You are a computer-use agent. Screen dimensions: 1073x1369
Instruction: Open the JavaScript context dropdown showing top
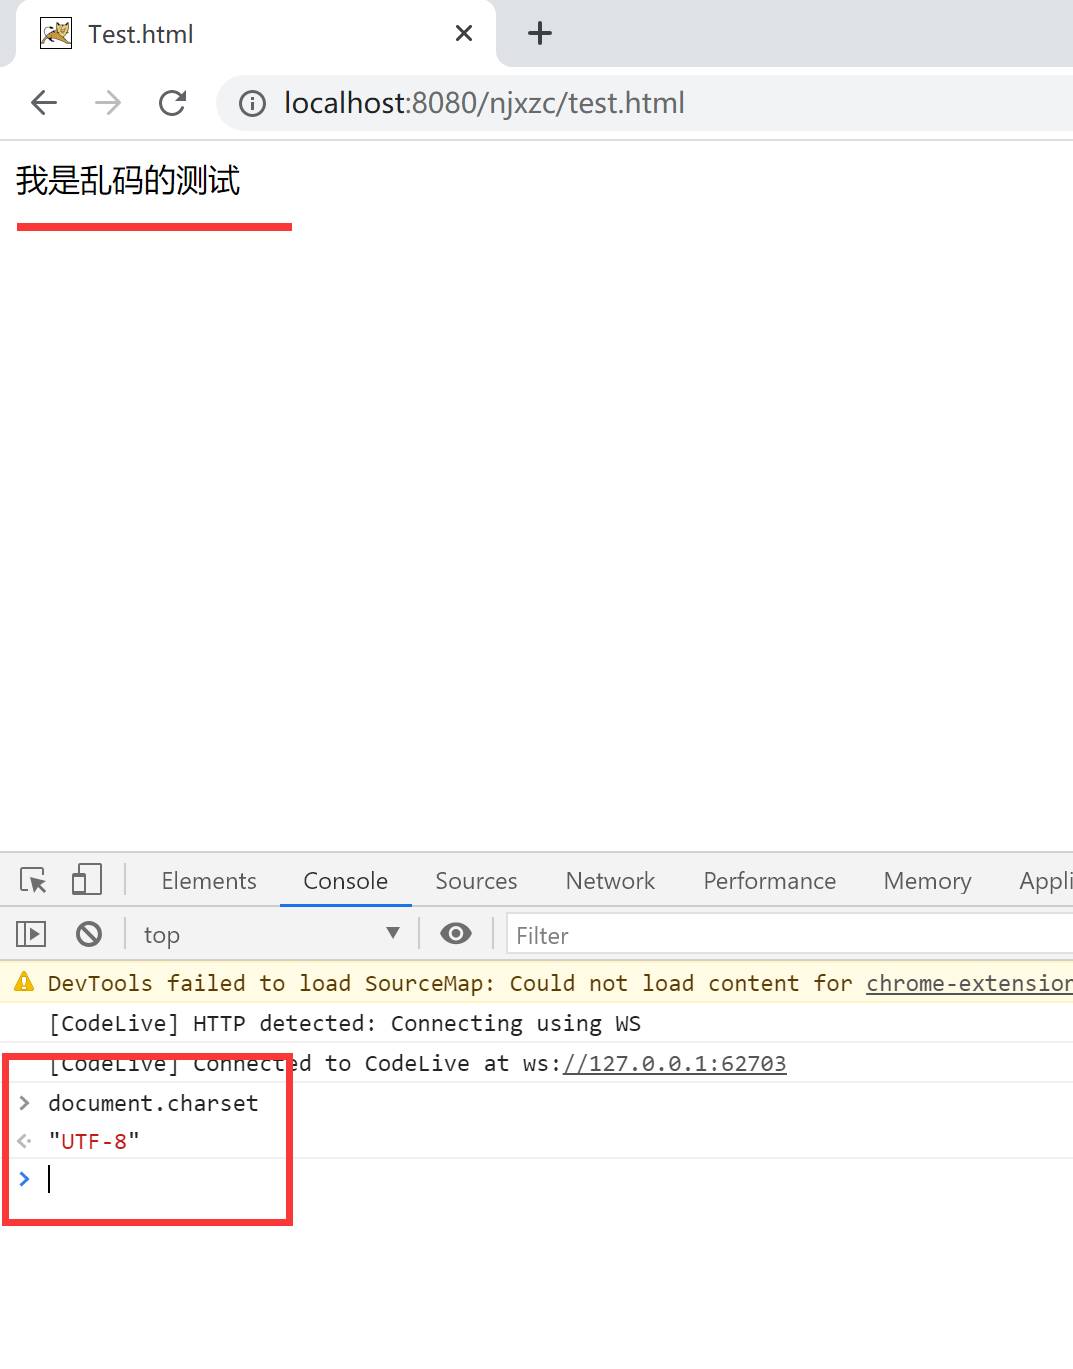[271, 934]
